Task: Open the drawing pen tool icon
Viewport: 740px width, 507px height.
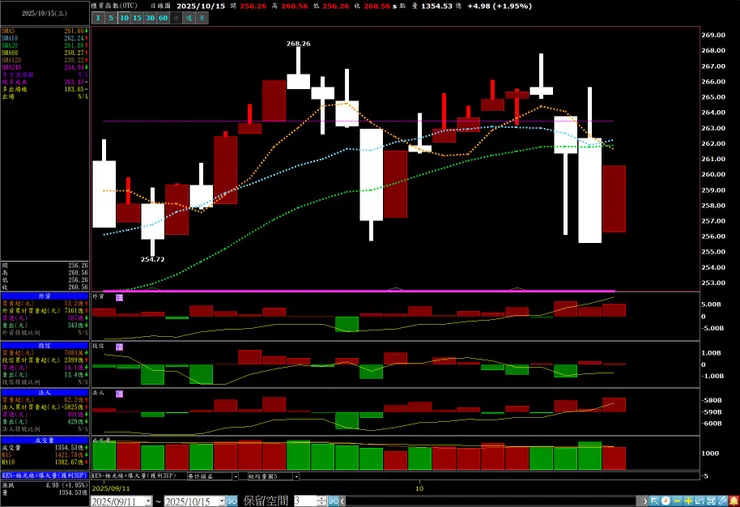Action: point(723,501)
